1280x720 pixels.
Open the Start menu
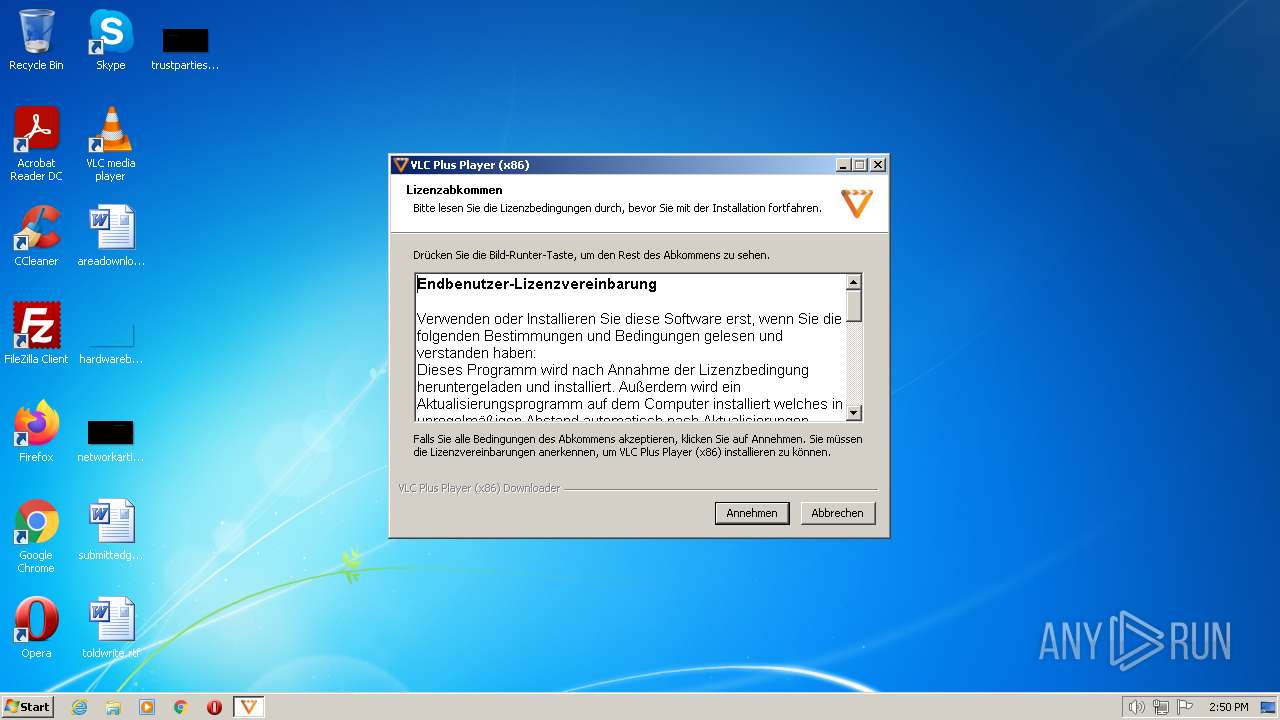click(28, 707)
